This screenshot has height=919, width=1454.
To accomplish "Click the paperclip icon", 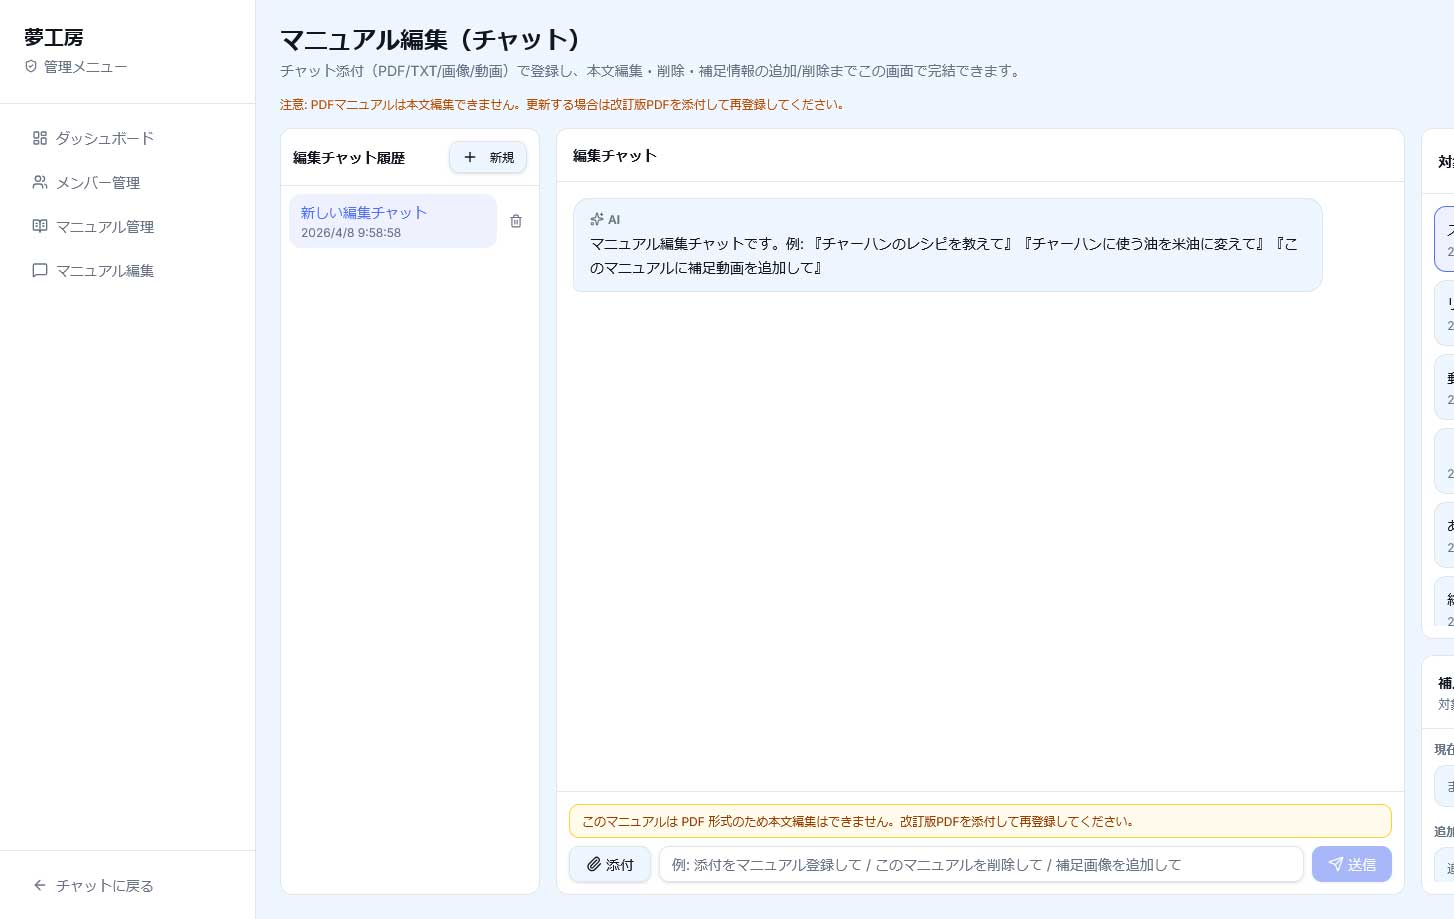I will [594, 864].
